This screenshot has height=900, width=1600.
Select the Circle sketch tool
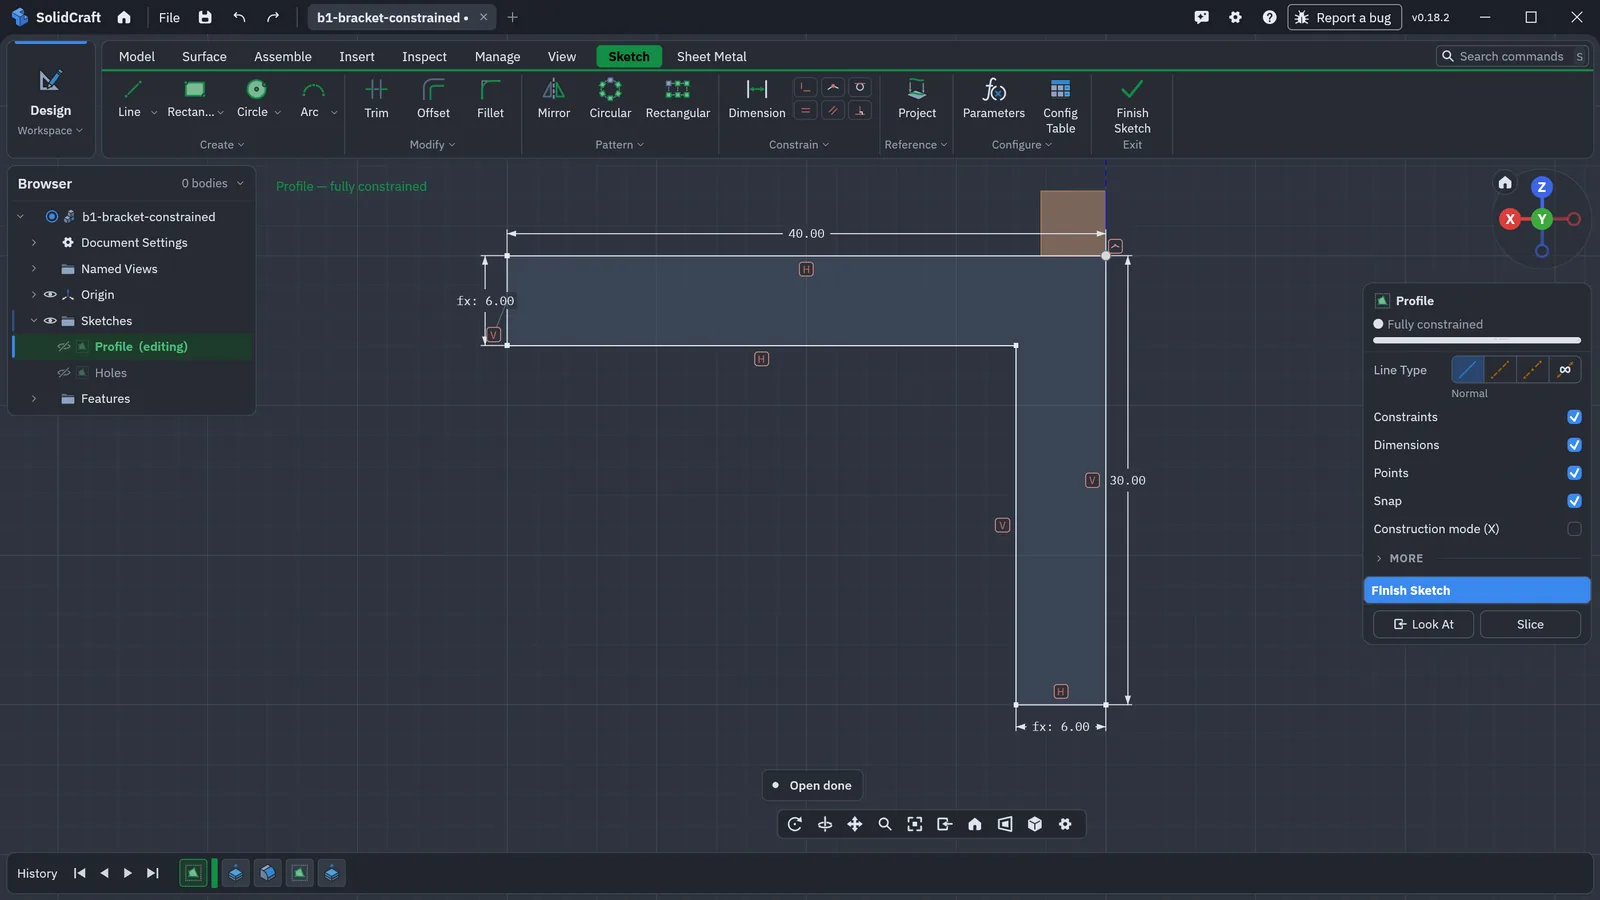[x=252, y=99]
